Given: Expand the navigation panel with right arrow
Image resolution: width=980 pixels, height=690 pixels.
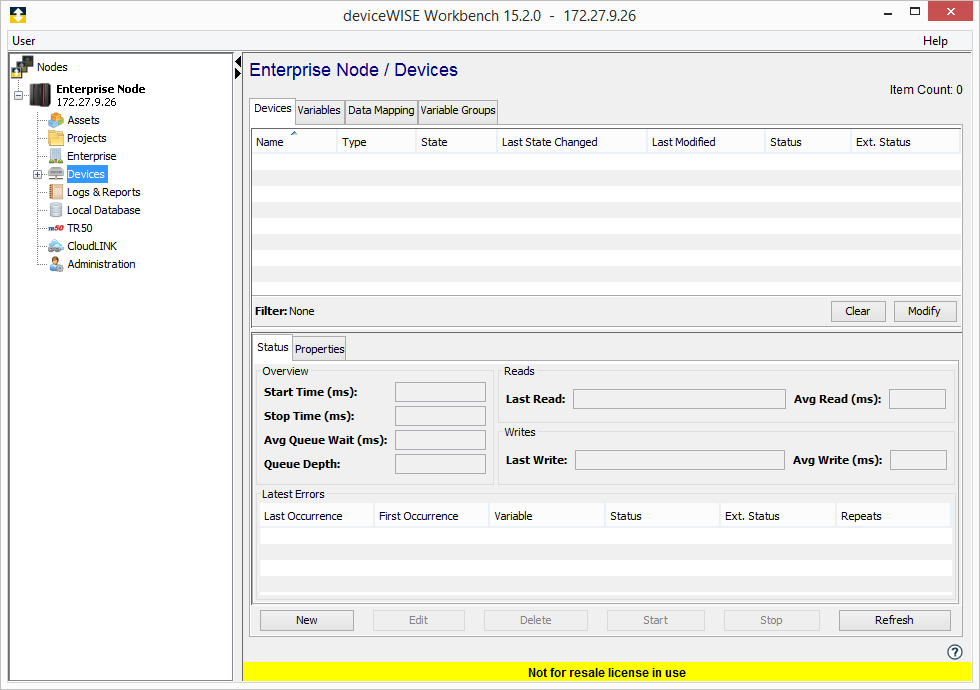Looking at the screenshot, I should [x=238, y=74].
